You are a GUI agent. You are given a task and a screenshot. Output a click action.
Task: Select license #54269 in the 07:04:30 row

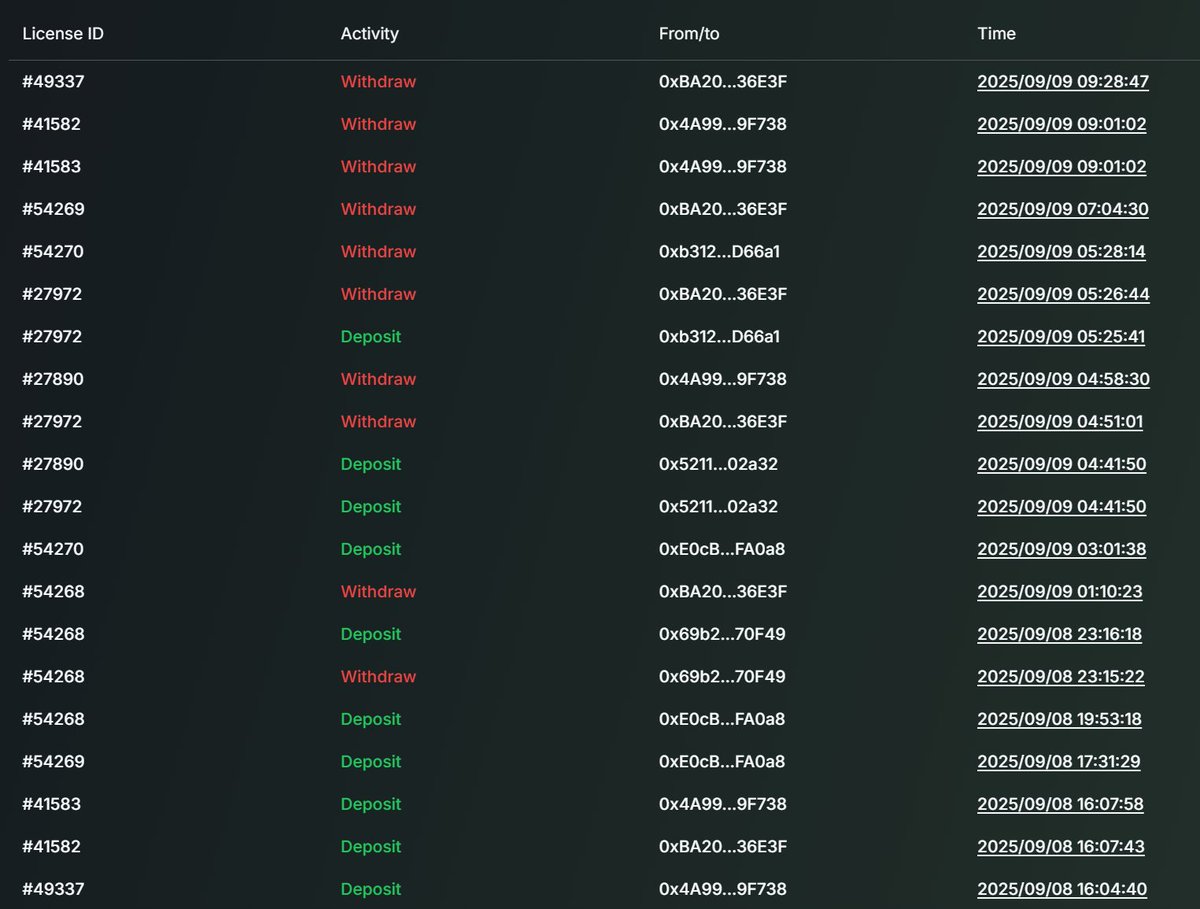click(x=53, y=209)
